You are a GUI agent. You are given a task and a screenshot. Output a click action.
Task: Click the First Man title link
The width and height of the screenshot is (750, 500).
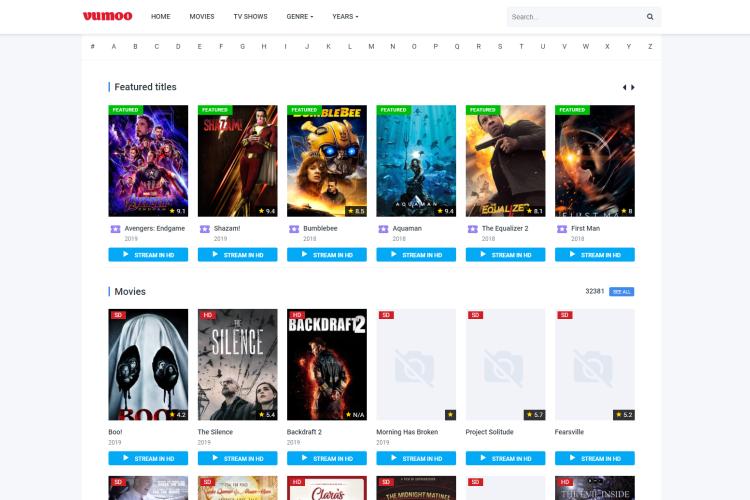pyautogui.click(x=585, y=228)
